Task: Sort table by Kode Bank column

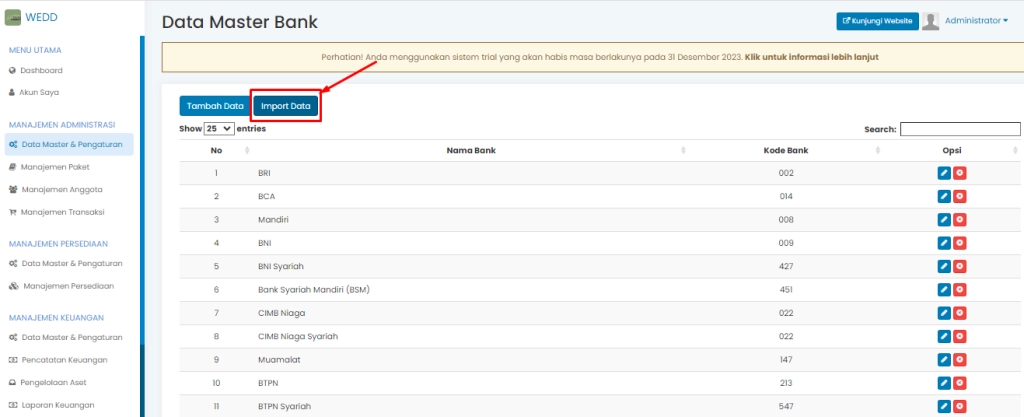Action: [x=785, y=150]
